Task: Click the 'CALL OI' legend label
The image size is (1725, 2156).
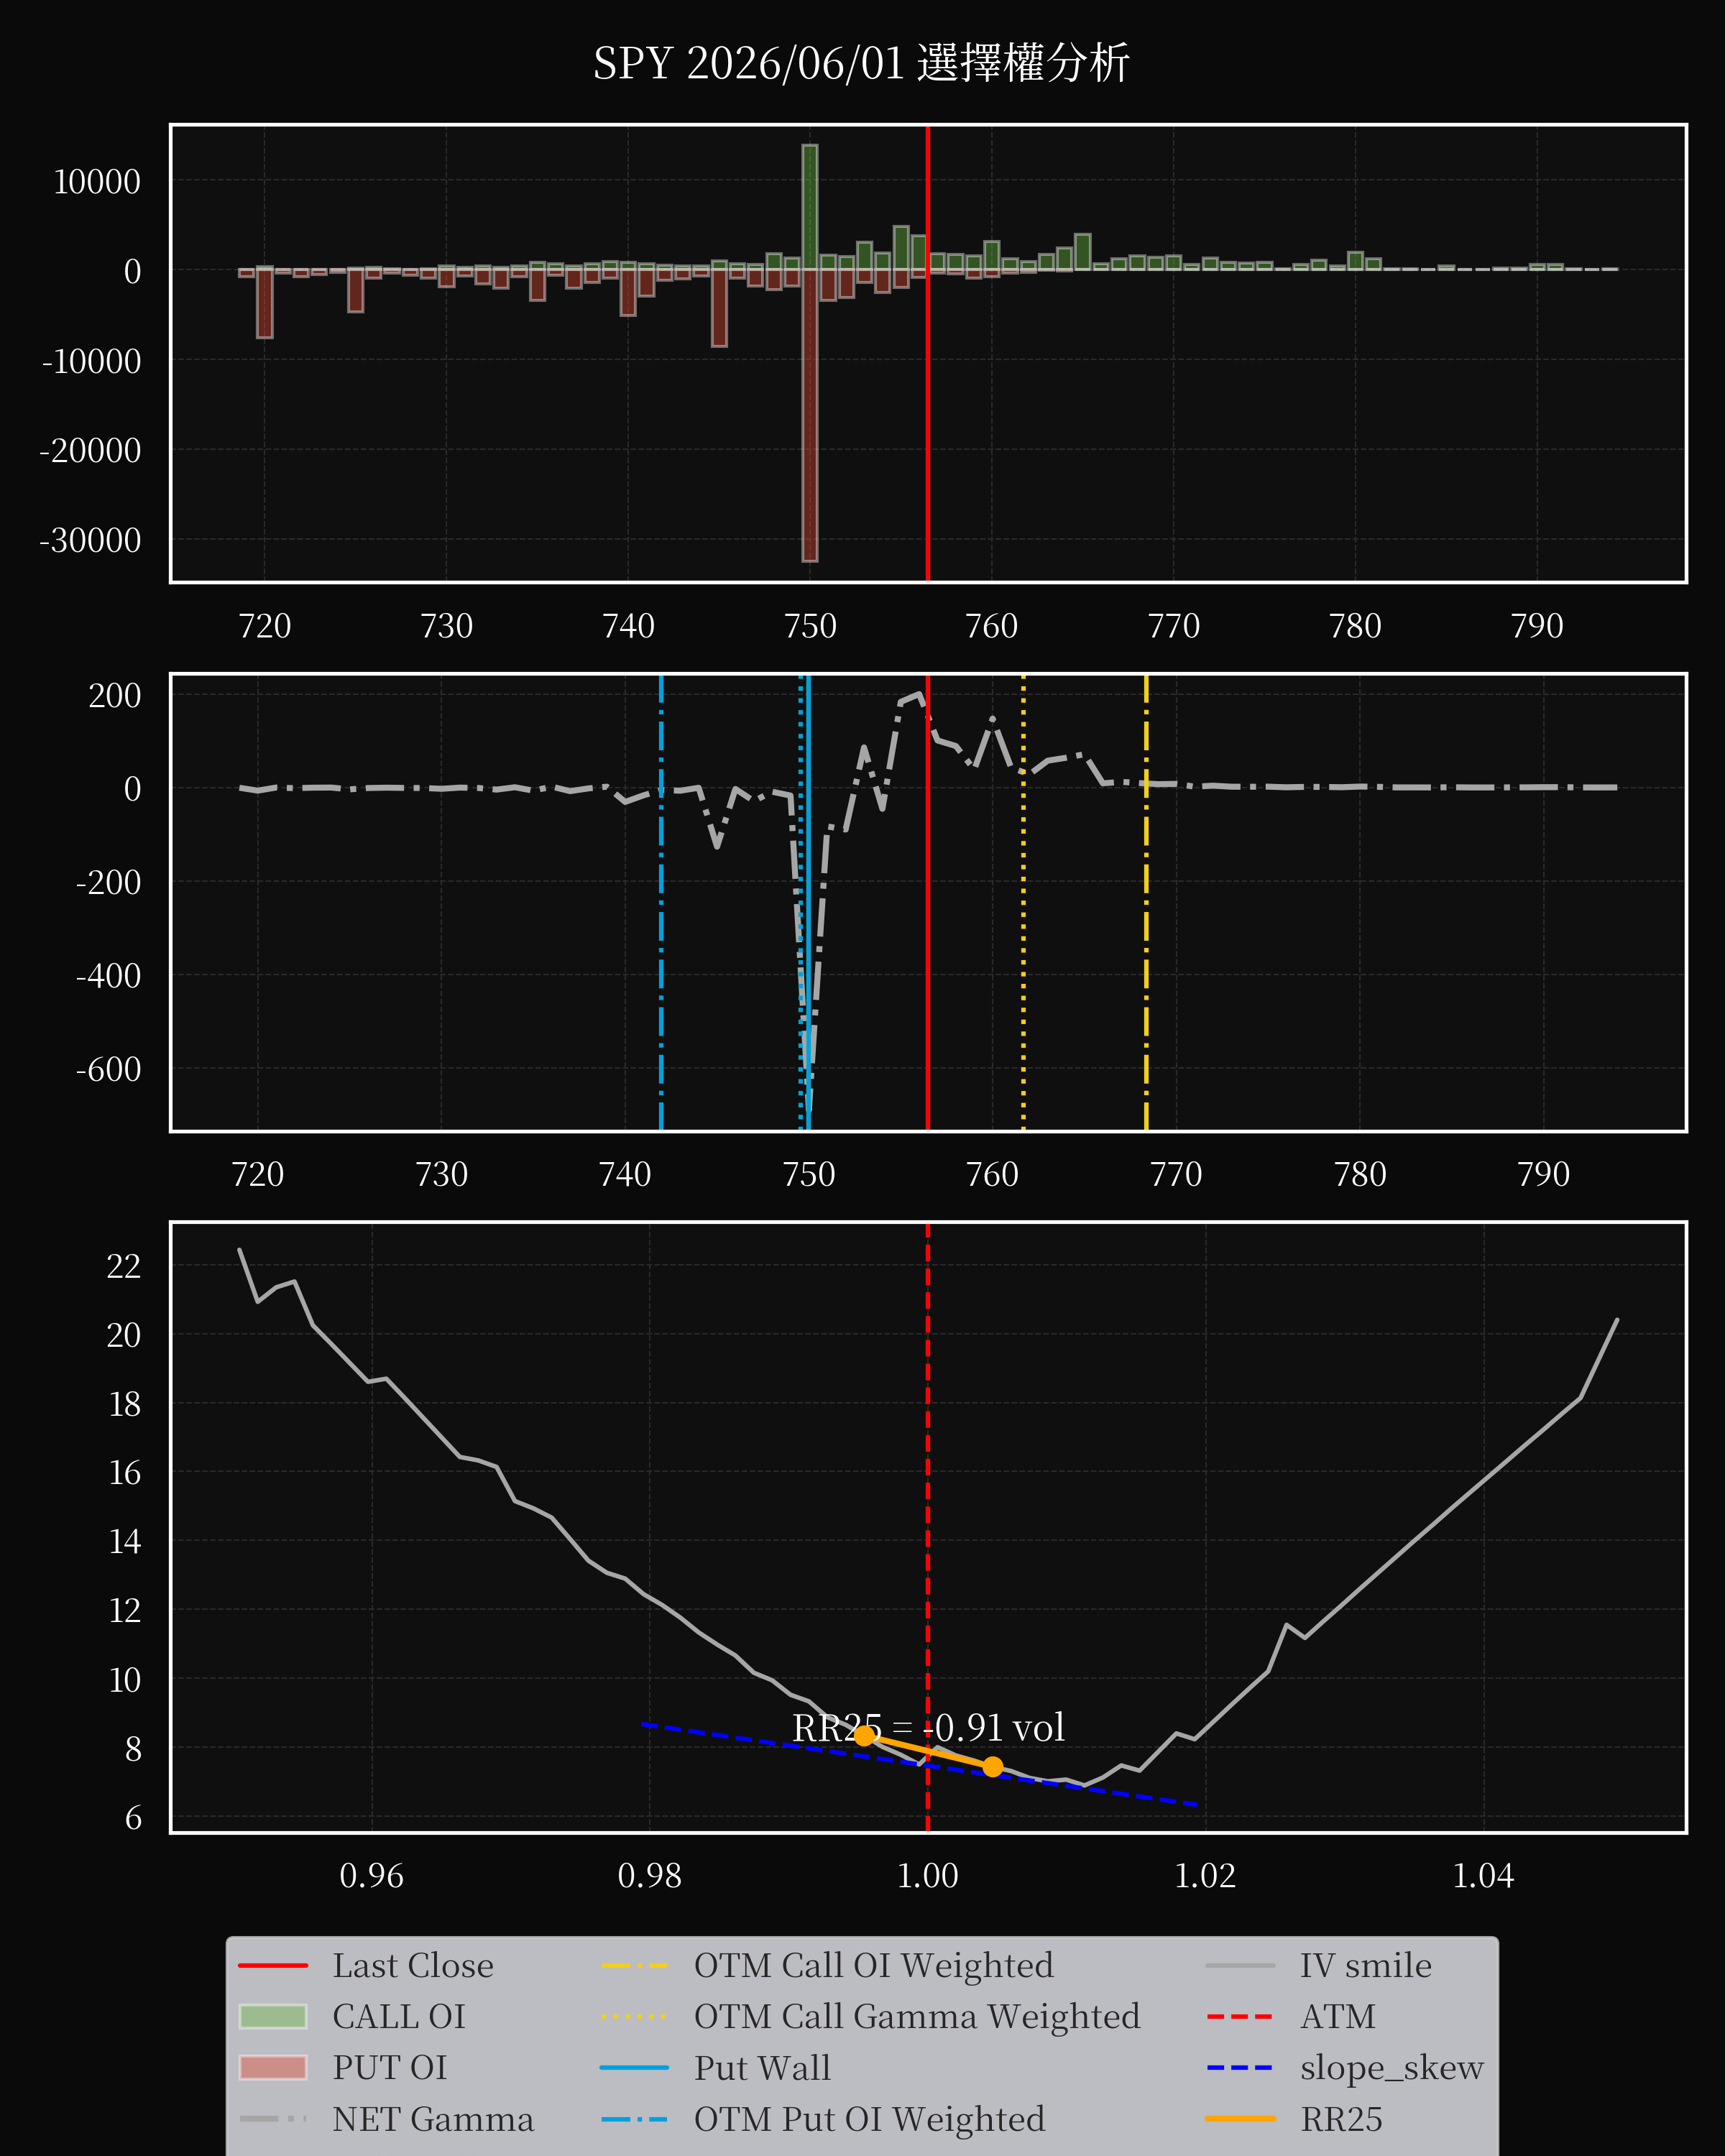Action: coord(399,2017)
